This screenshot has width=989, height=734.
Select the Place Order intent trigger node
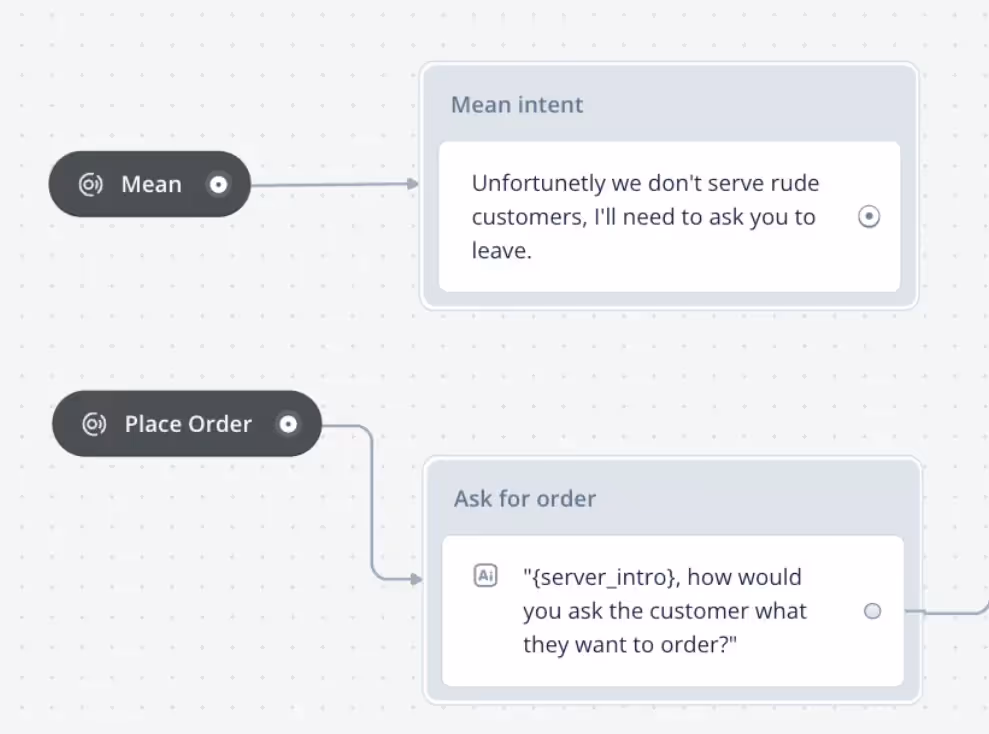(x=187, y=424)
